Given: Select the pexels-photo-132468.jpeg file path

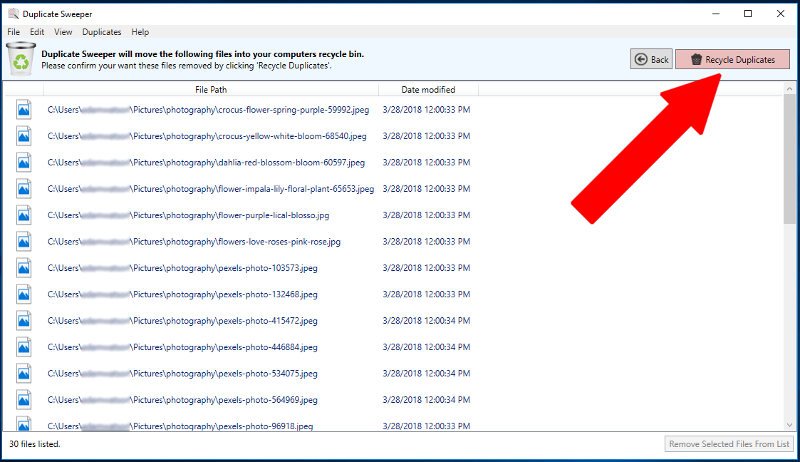Looking at the screenshot, I should tap(183, 294).
